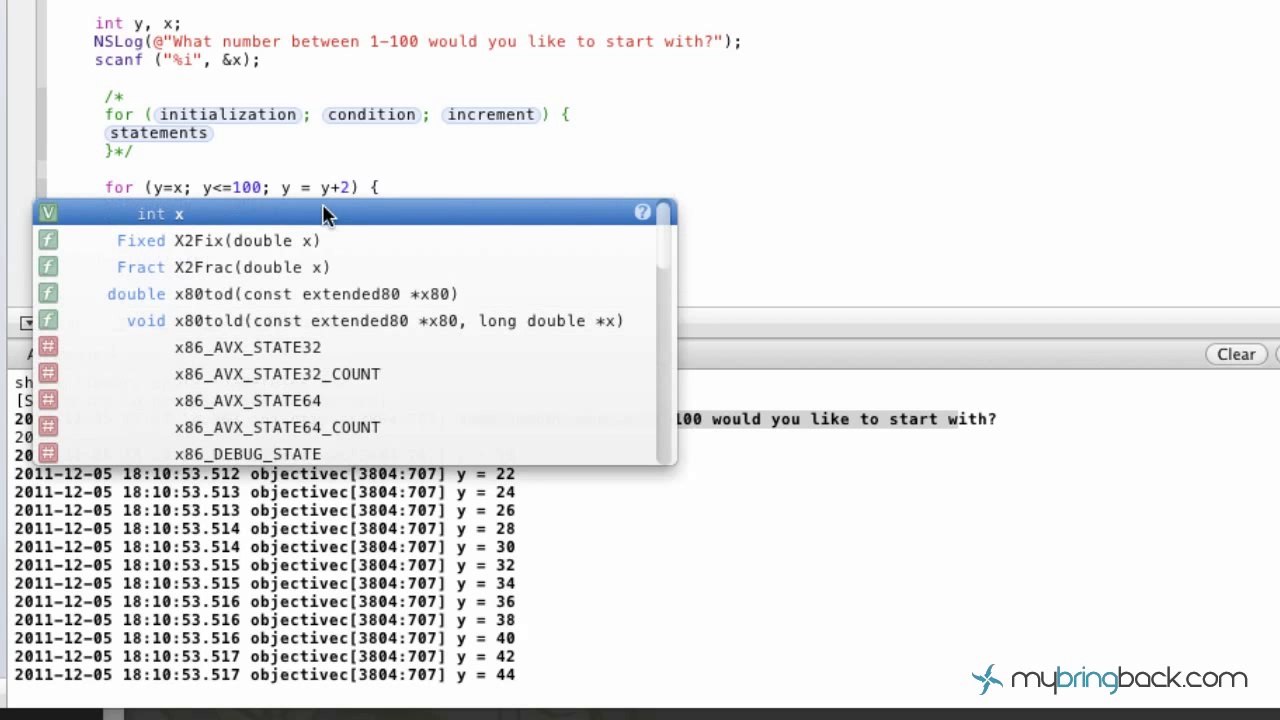Image resolution: width=1280 pixels, height=720 pixels.
Task: Select the x80told completion entry
Action: pos(345,320)
